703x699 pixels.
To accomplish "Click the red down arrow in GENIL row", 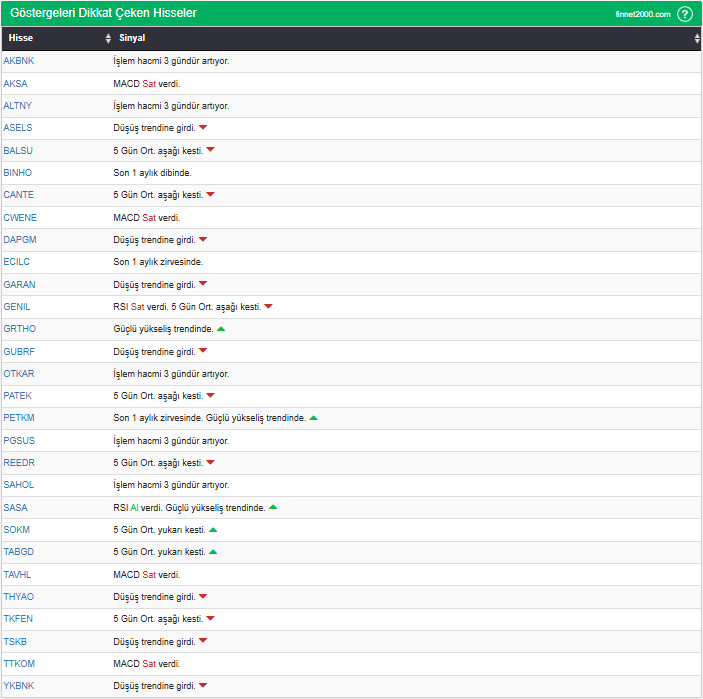I will coord(268,307).
